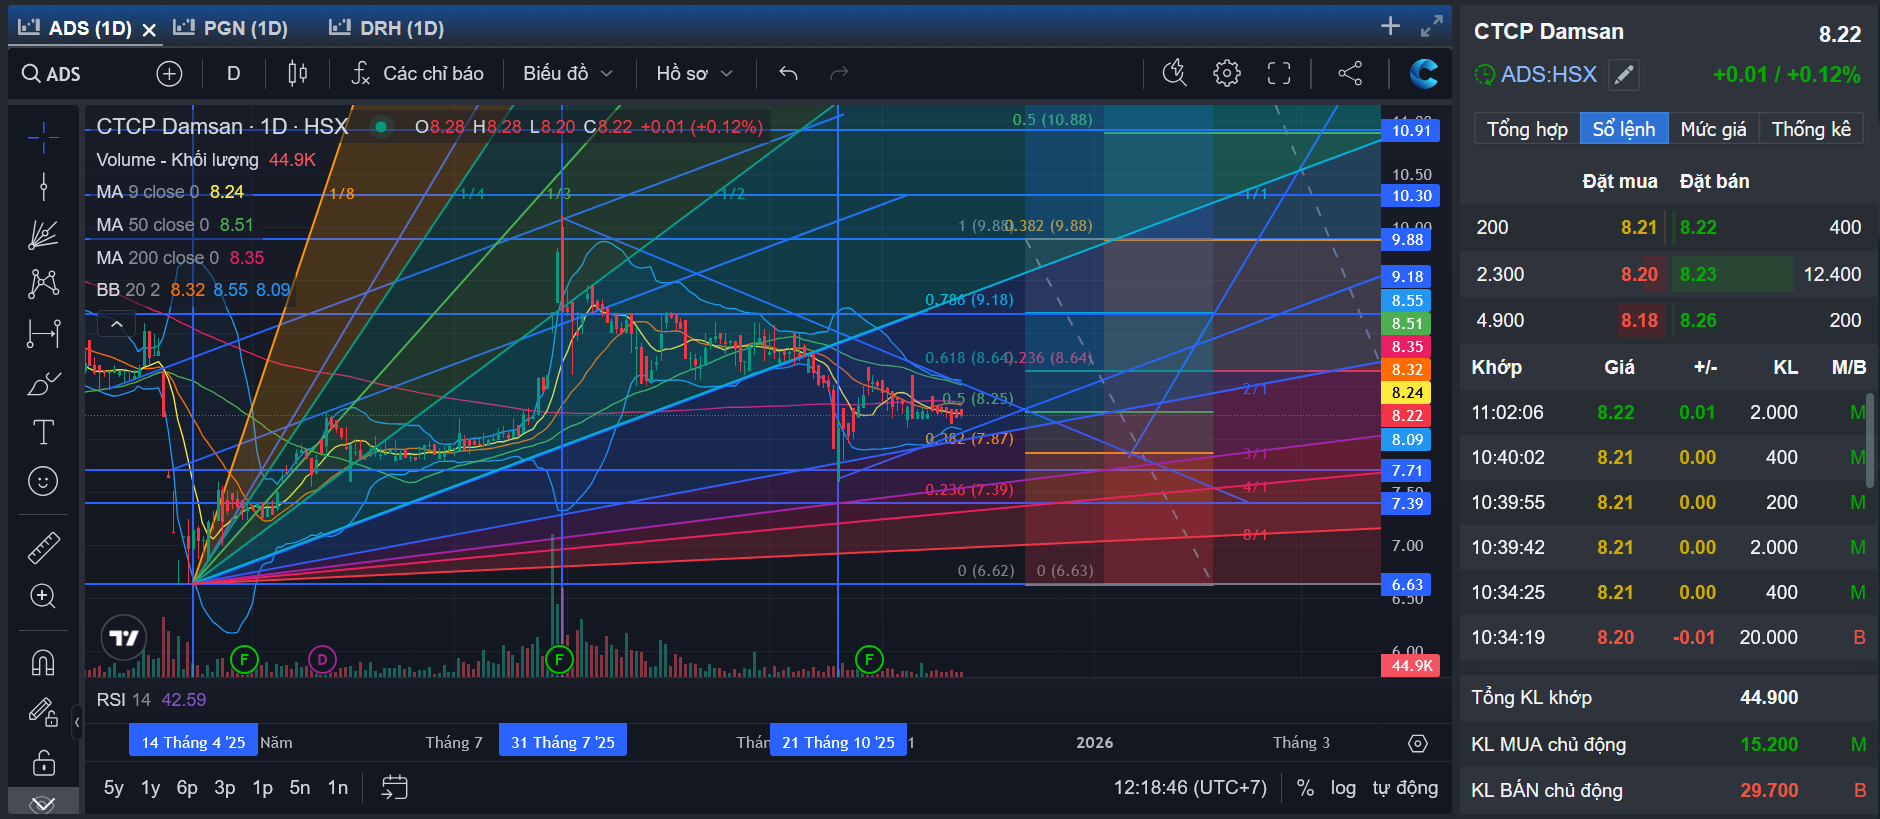Screen dimensions: 1880x819
Task: Click the share chart icon
Action: click(1350, 73)
